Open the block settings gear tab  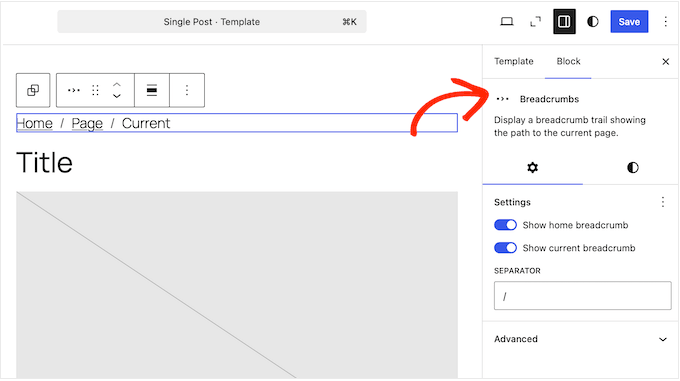click(533, 168)
